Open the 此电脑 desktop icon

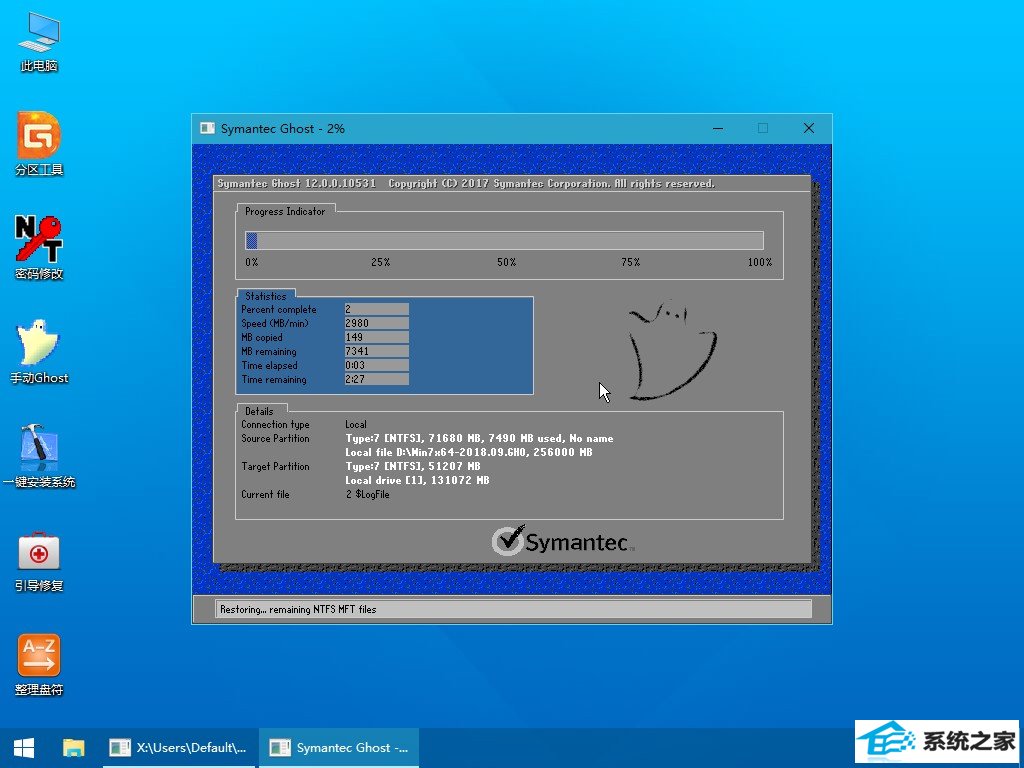[x=39, y=40]
